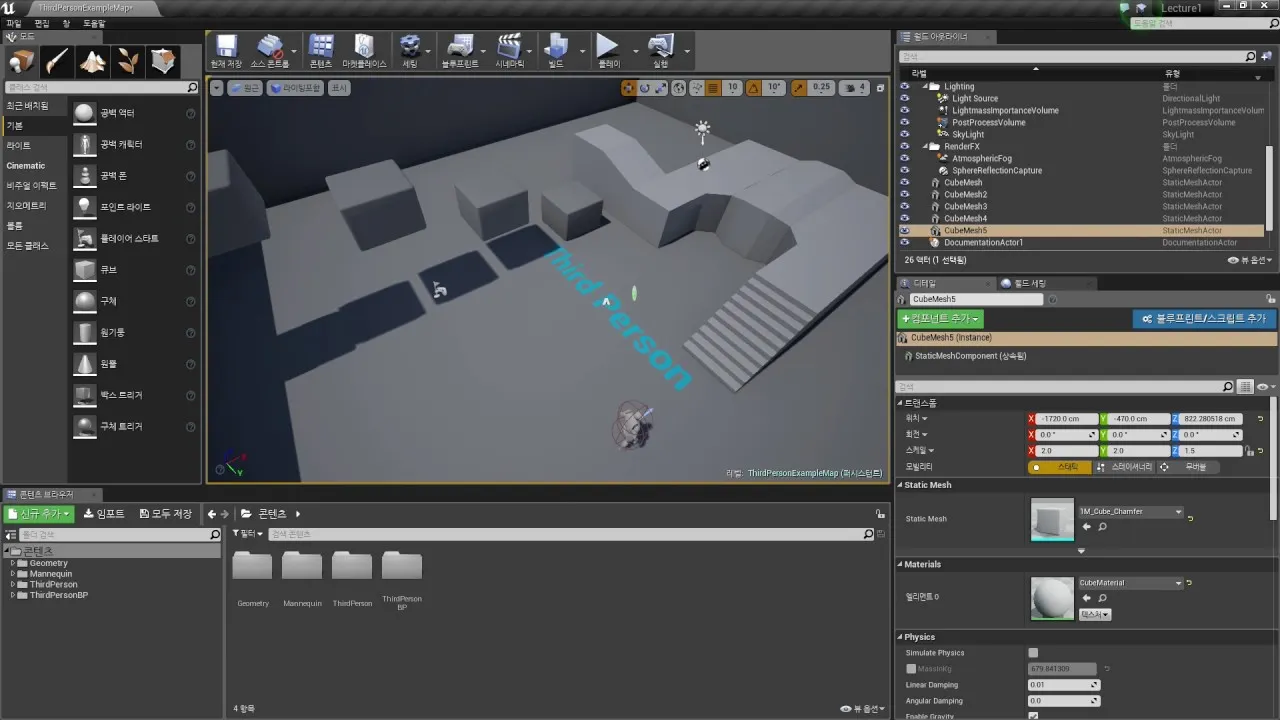Viewport: 1280px width, 720px height.
Task: Click the Linear Damping value slider field
Action: coord(1063,685)
